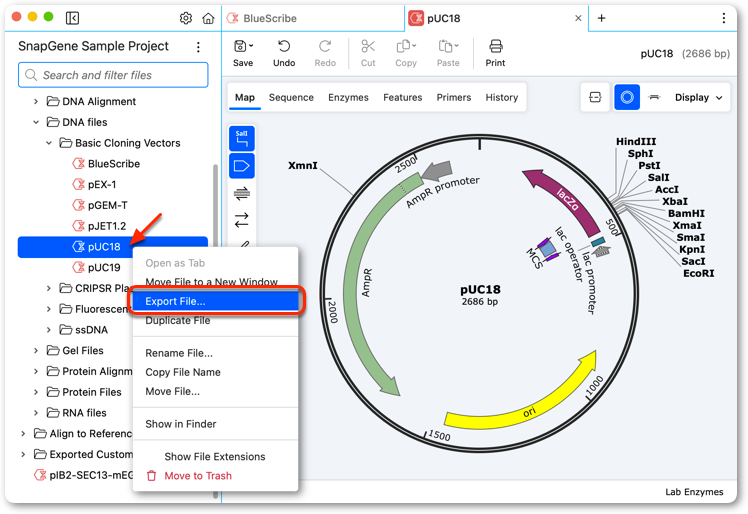The height and width of the screenshot is (514, 748).
Task: Expand the Exported Custom folder
Action: [x=23, y=454]
